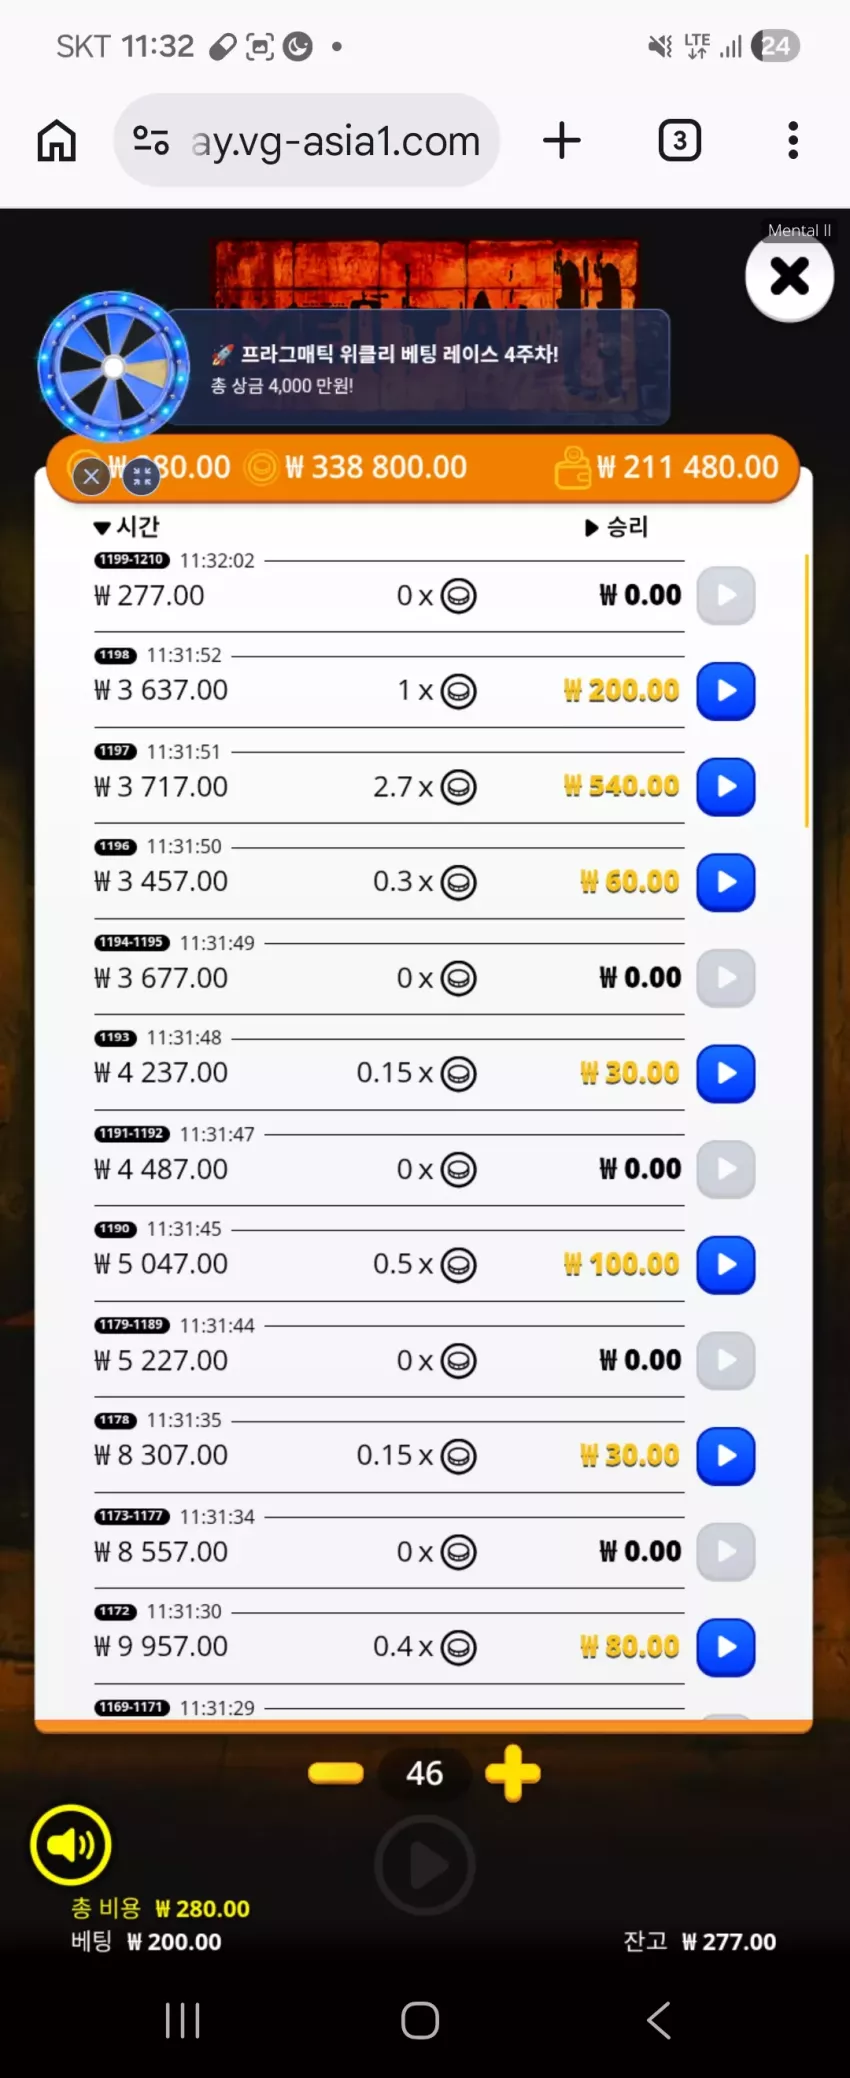Screen dimensions: 850x2078
Task: Open the browser three-dot overflow menu
Action: 793,141
